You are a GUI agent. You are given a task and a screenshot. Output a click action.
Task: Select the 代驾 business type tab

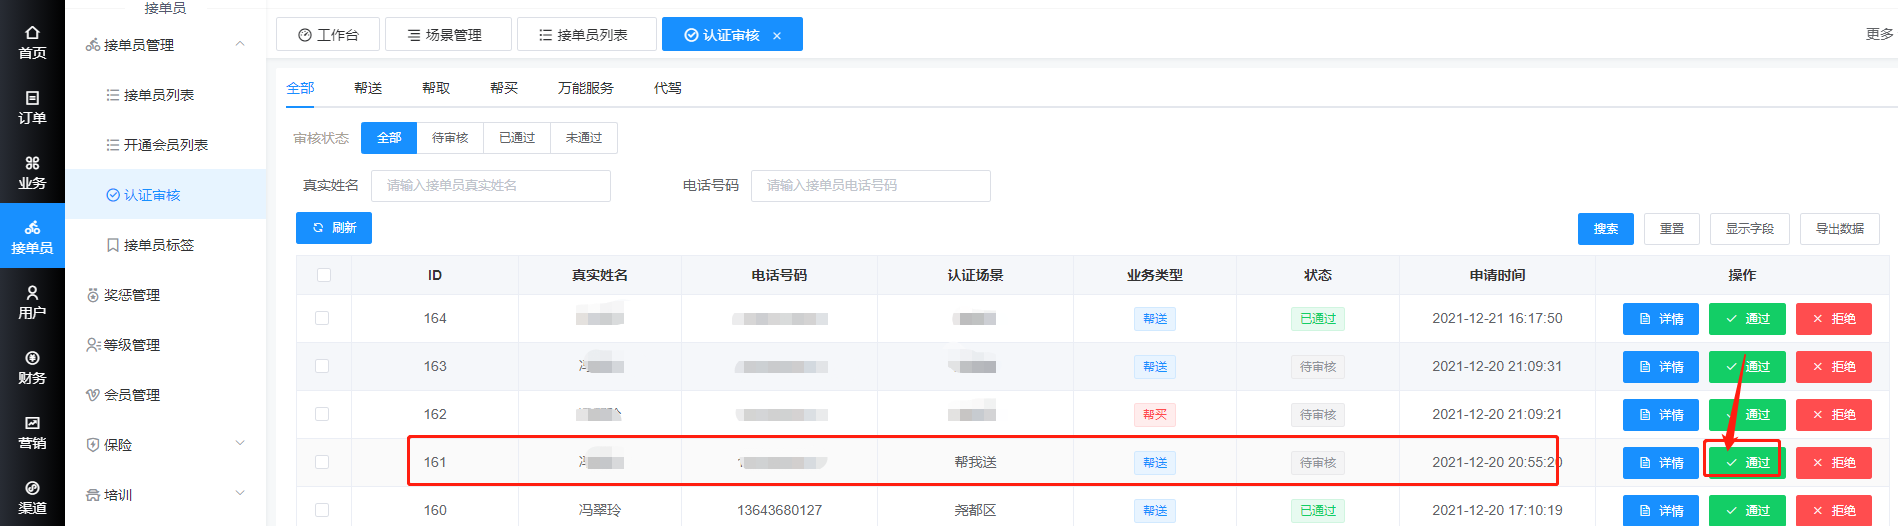tap(668, 88)
